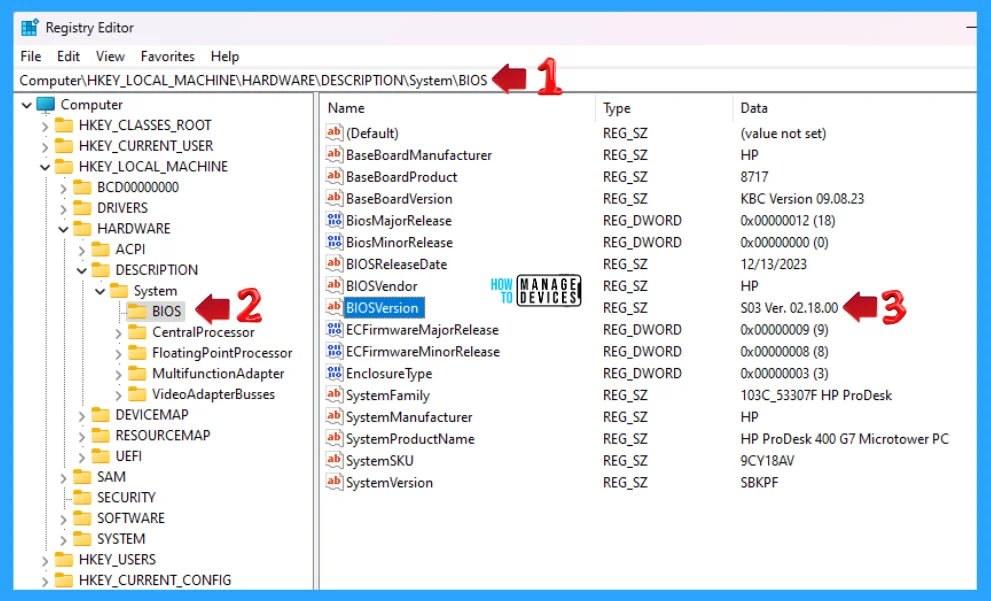
Task: Click the string icon beside BIOSVersion
Action: coord(334,307)
